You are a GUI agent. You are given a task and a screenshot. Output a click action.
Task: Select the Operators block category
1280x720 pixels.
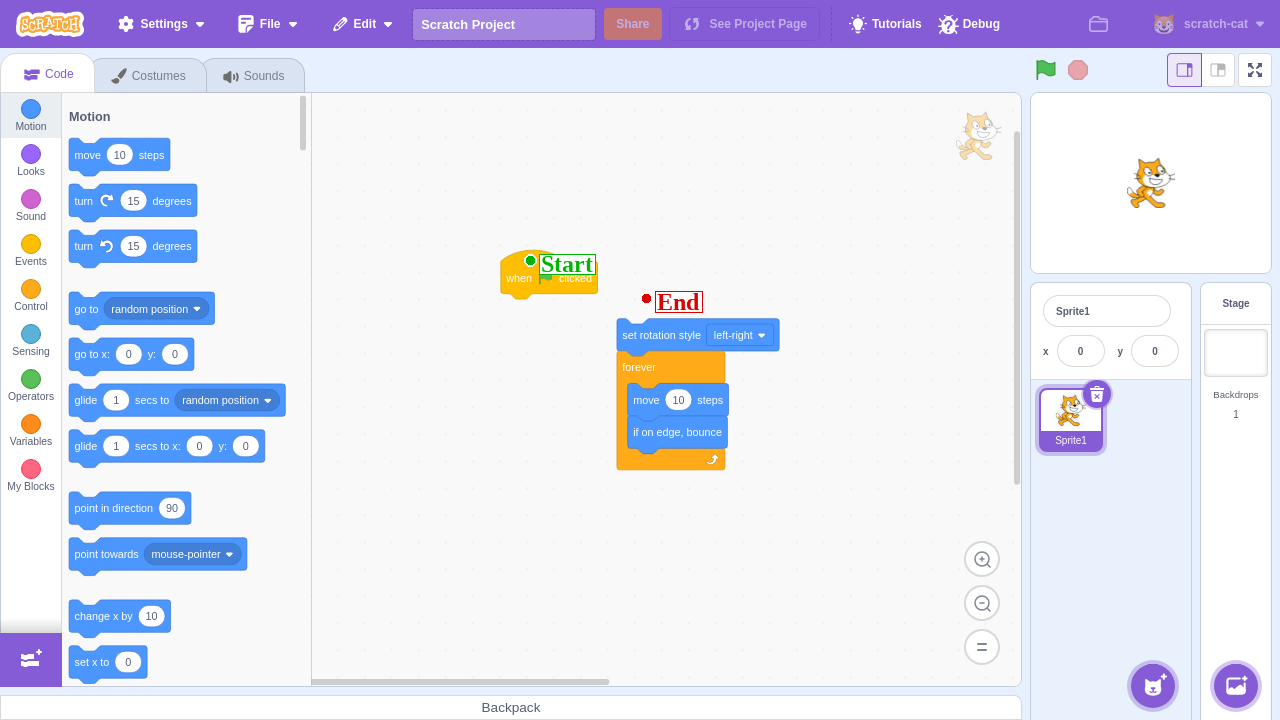pyautogui.click(x=31, y=386)
